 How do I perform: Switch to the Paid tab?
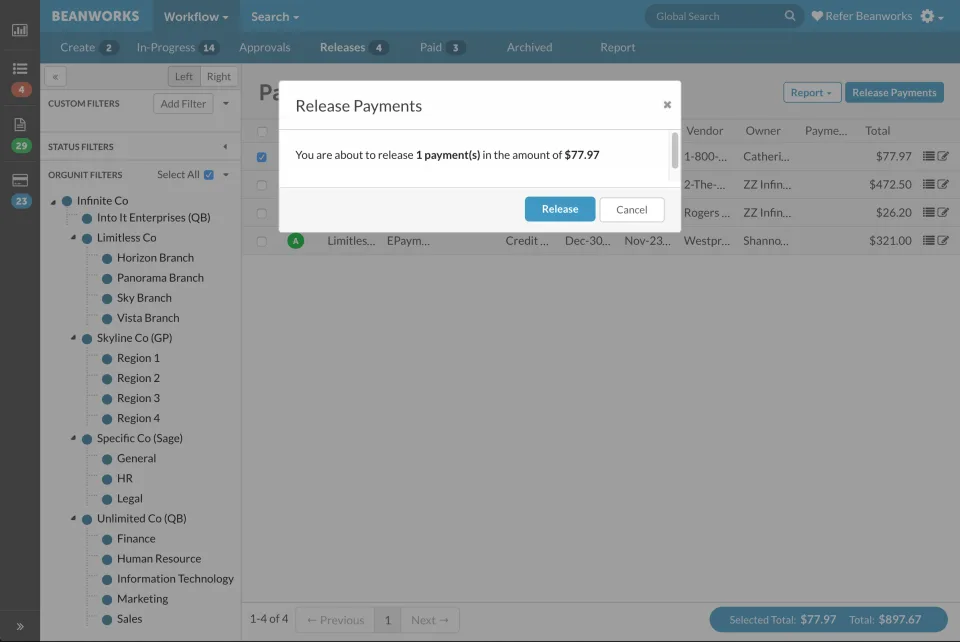pyautogui.click(x=442, y=47)
